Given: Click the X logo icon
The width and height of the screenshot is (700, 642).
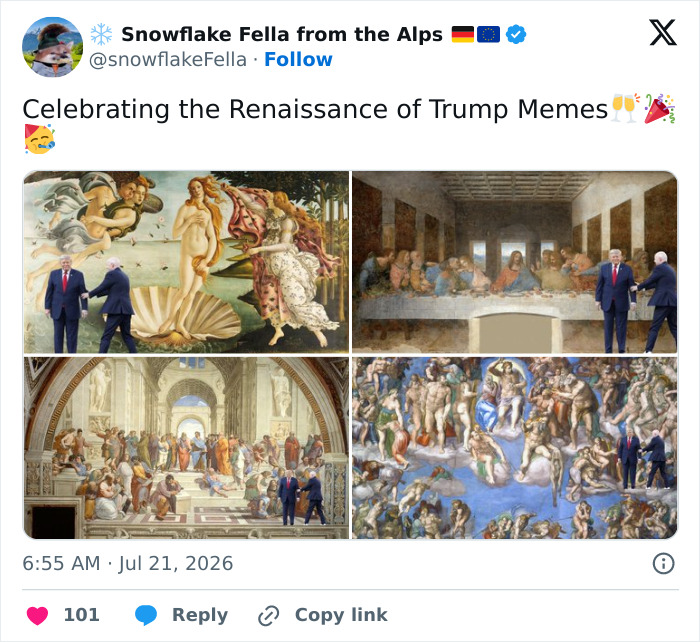Looking at the screenshot, I should [x=663, y=33].
